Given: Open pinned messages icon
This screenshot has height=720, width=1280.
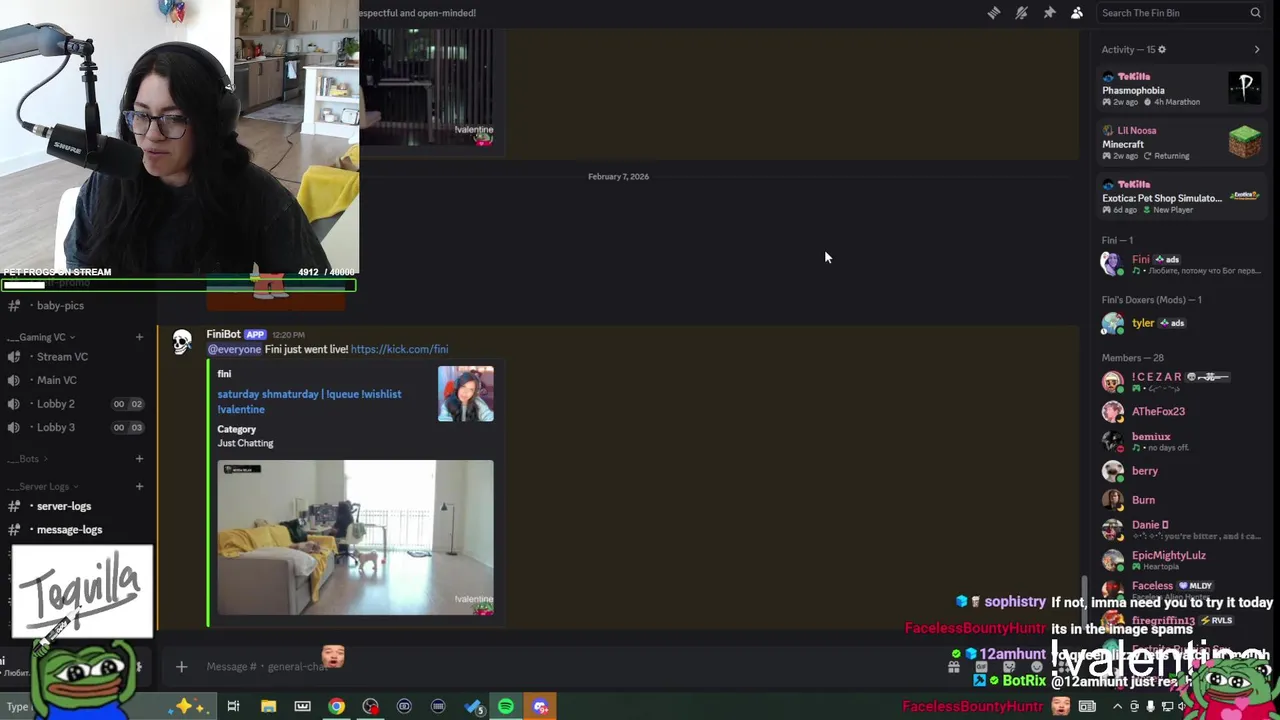Looking at the screenshot, I should tap(1049, 13).
